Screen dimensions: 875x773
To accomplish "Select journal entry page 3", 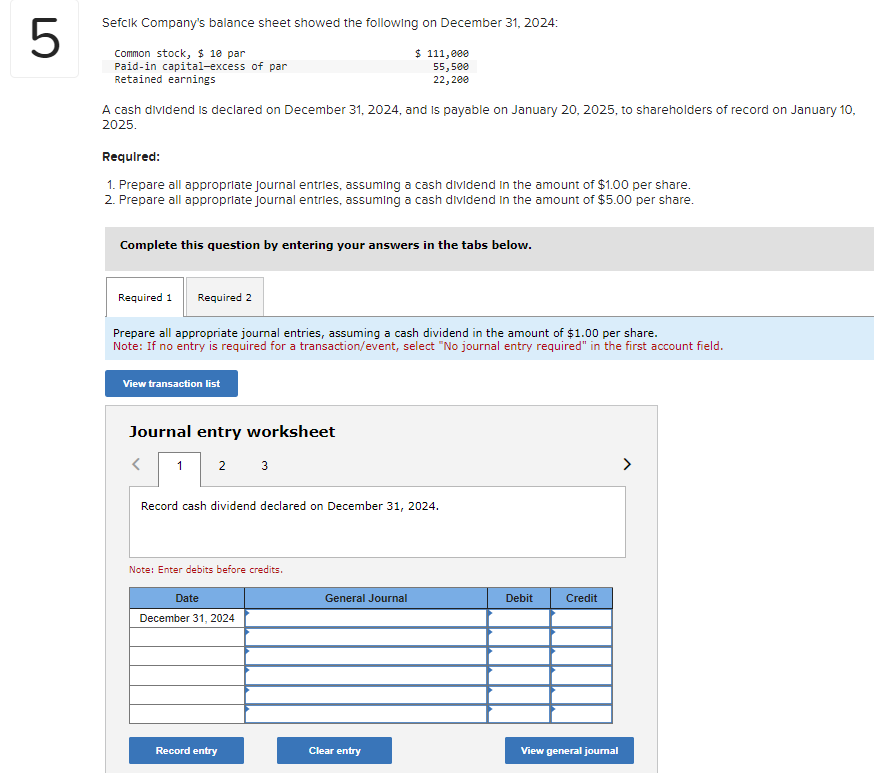I will [264, 466].
